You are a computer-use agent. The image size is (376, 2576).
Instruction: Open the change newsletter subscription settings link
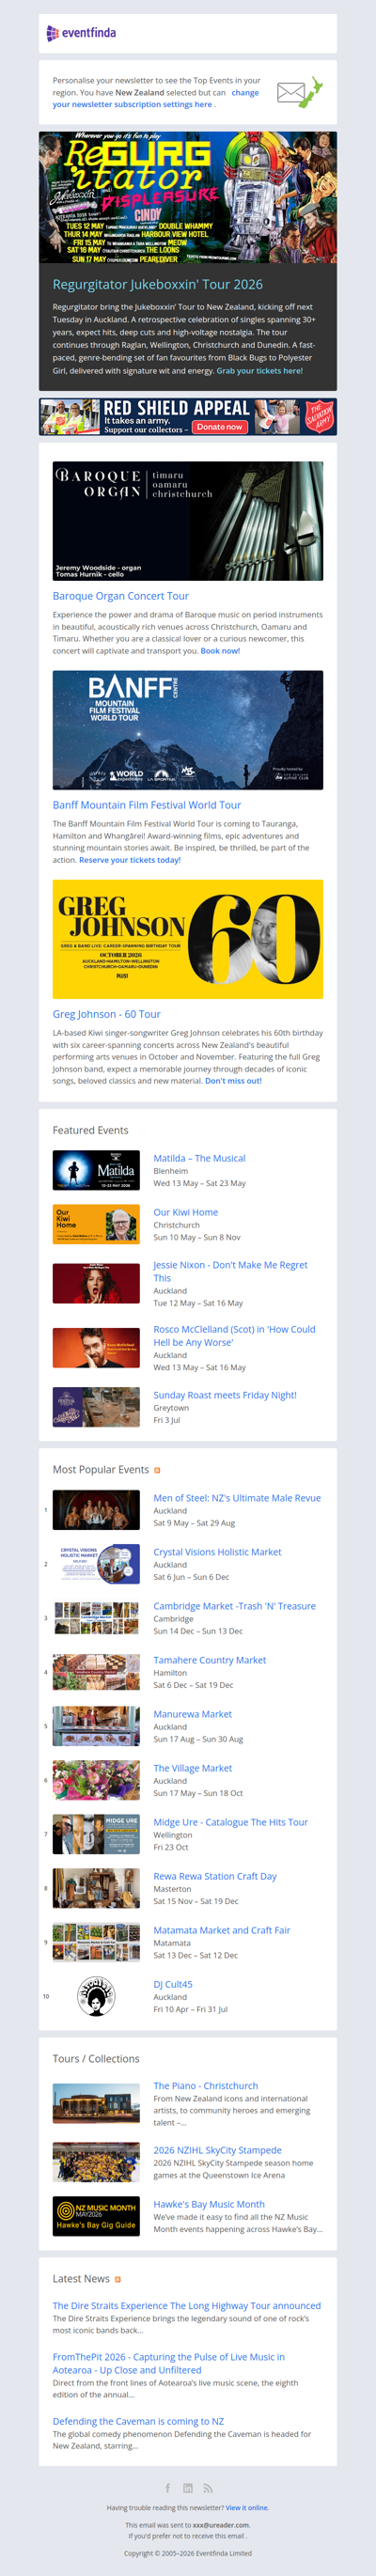(156, 98)
